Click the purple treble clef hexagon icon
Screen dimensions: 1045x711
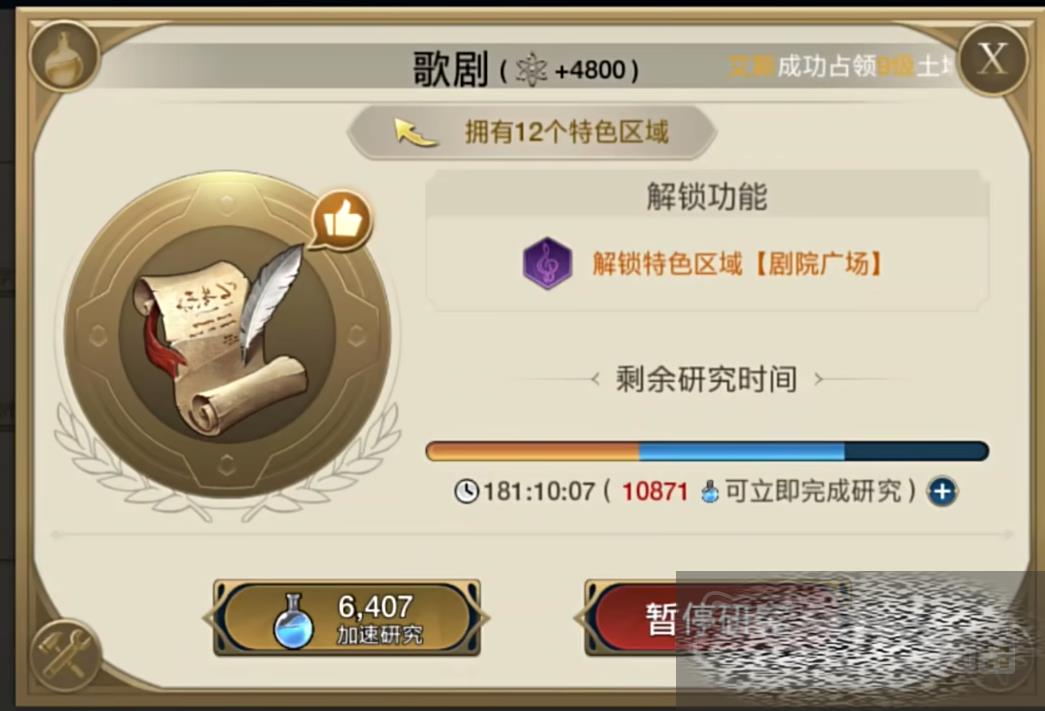[547, 263]
